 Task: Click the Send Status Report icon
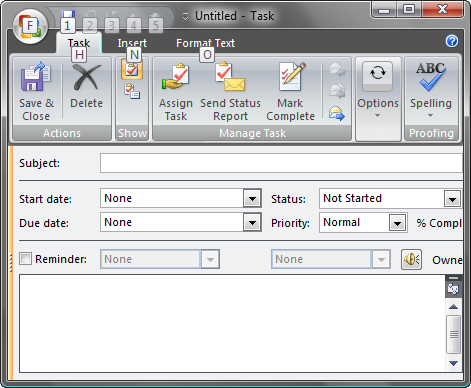click(x=230, y=77)
